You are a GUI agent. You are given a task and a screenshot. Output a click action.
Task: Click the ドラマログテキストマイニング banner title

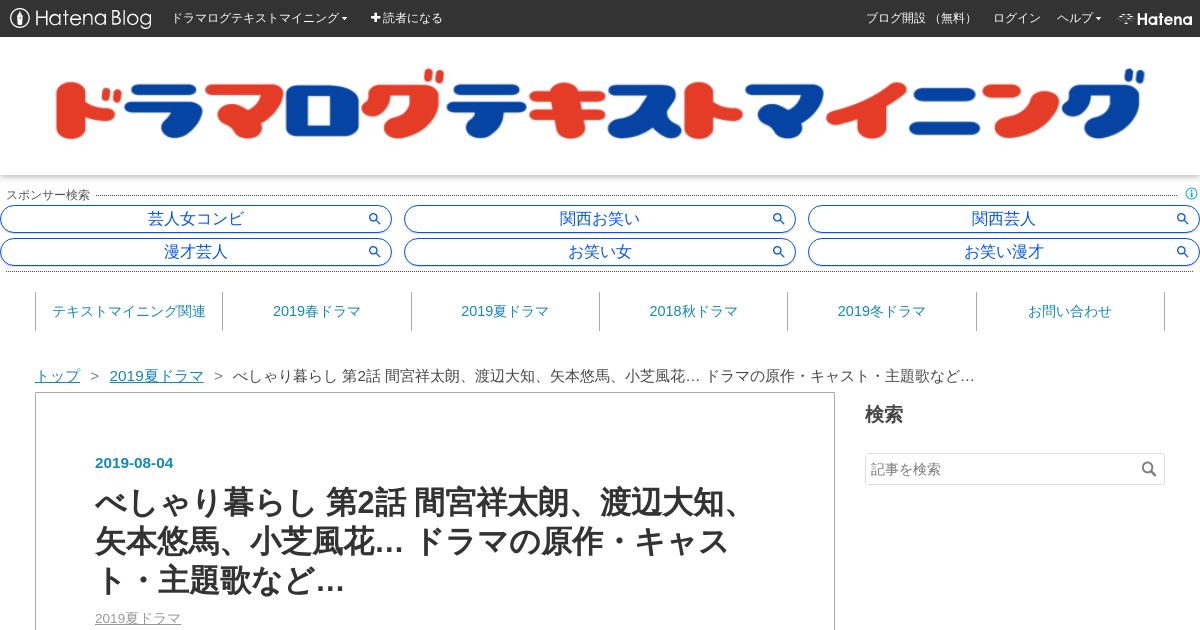click(599, 104)
